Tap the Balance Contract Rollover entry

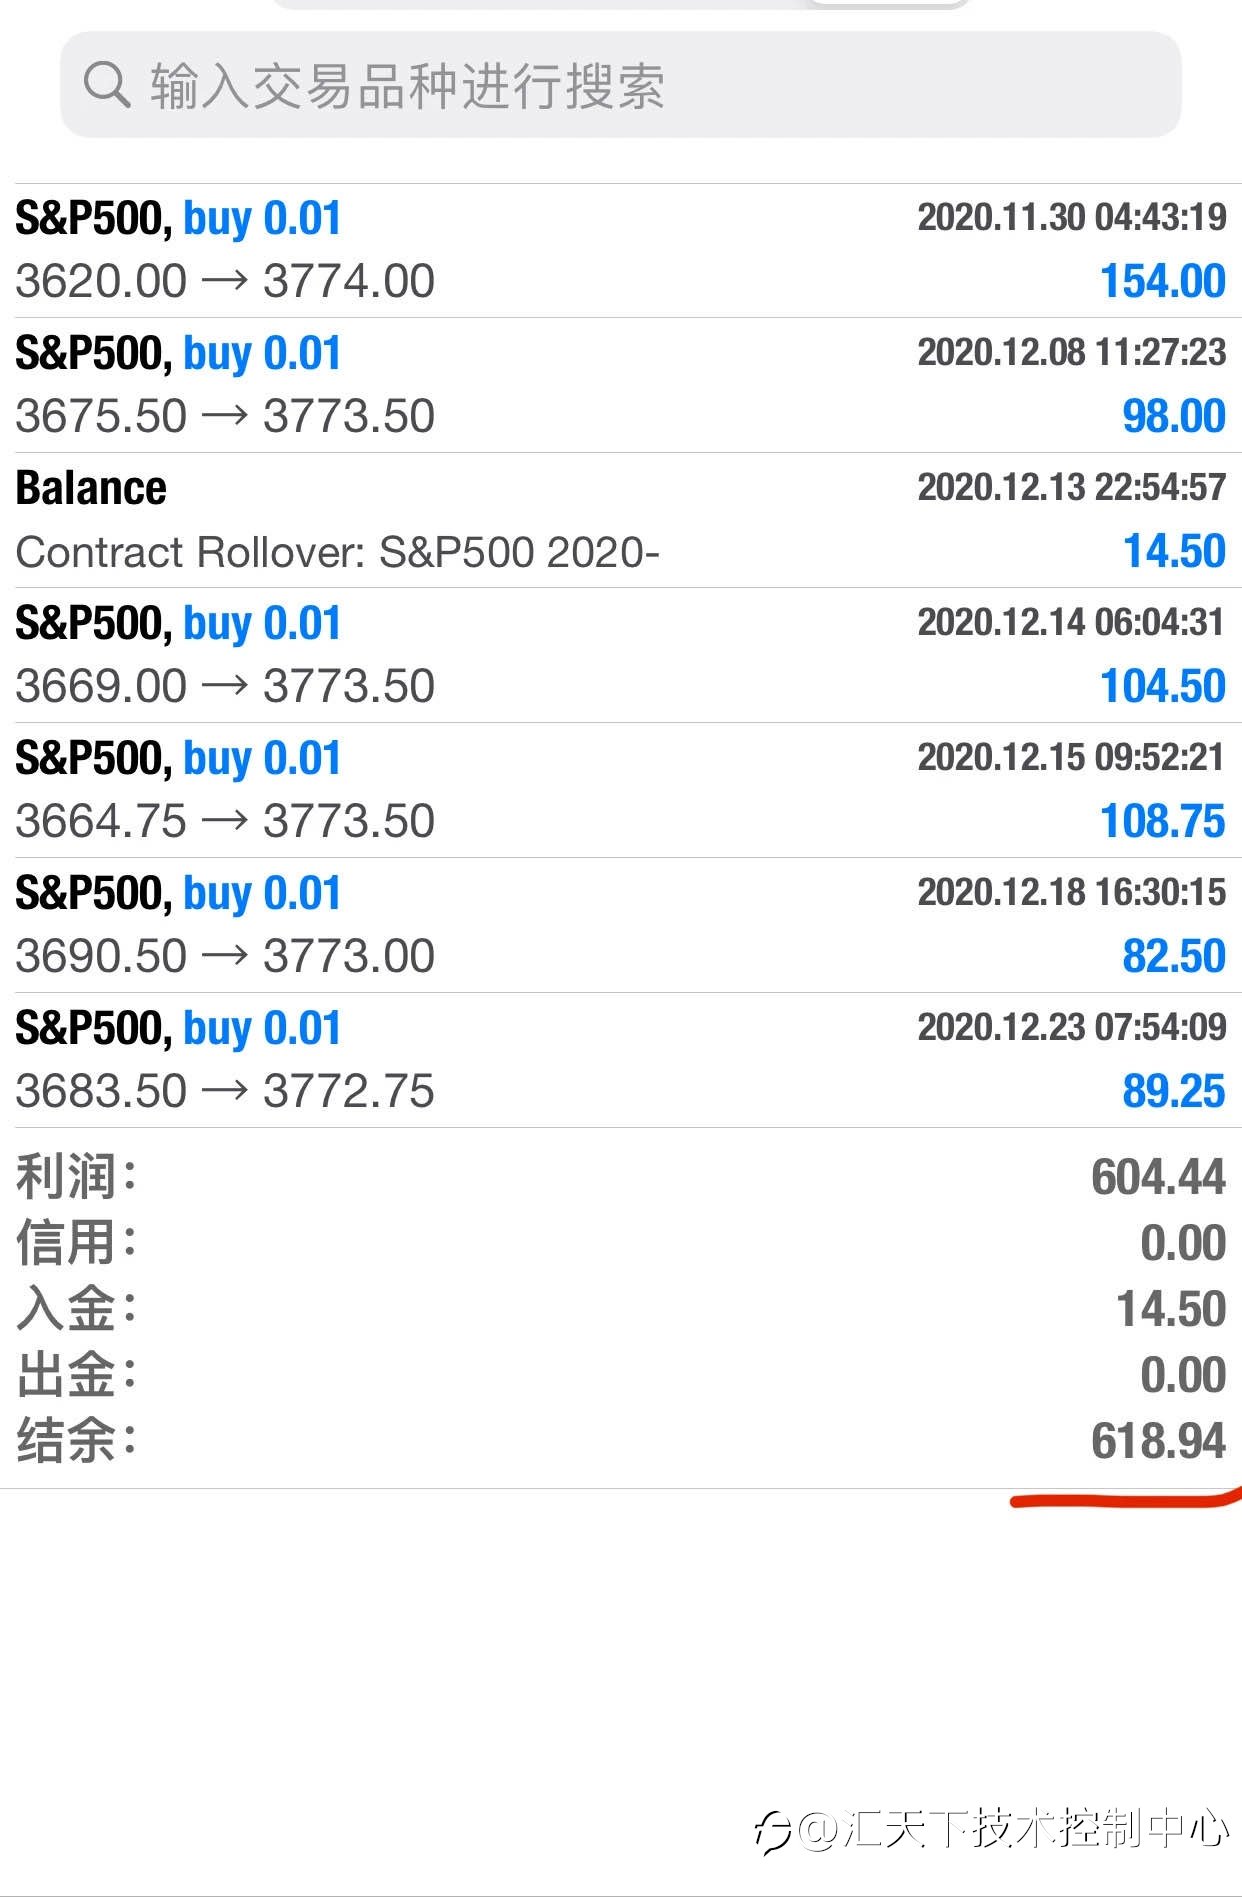[x=621, y=520]
